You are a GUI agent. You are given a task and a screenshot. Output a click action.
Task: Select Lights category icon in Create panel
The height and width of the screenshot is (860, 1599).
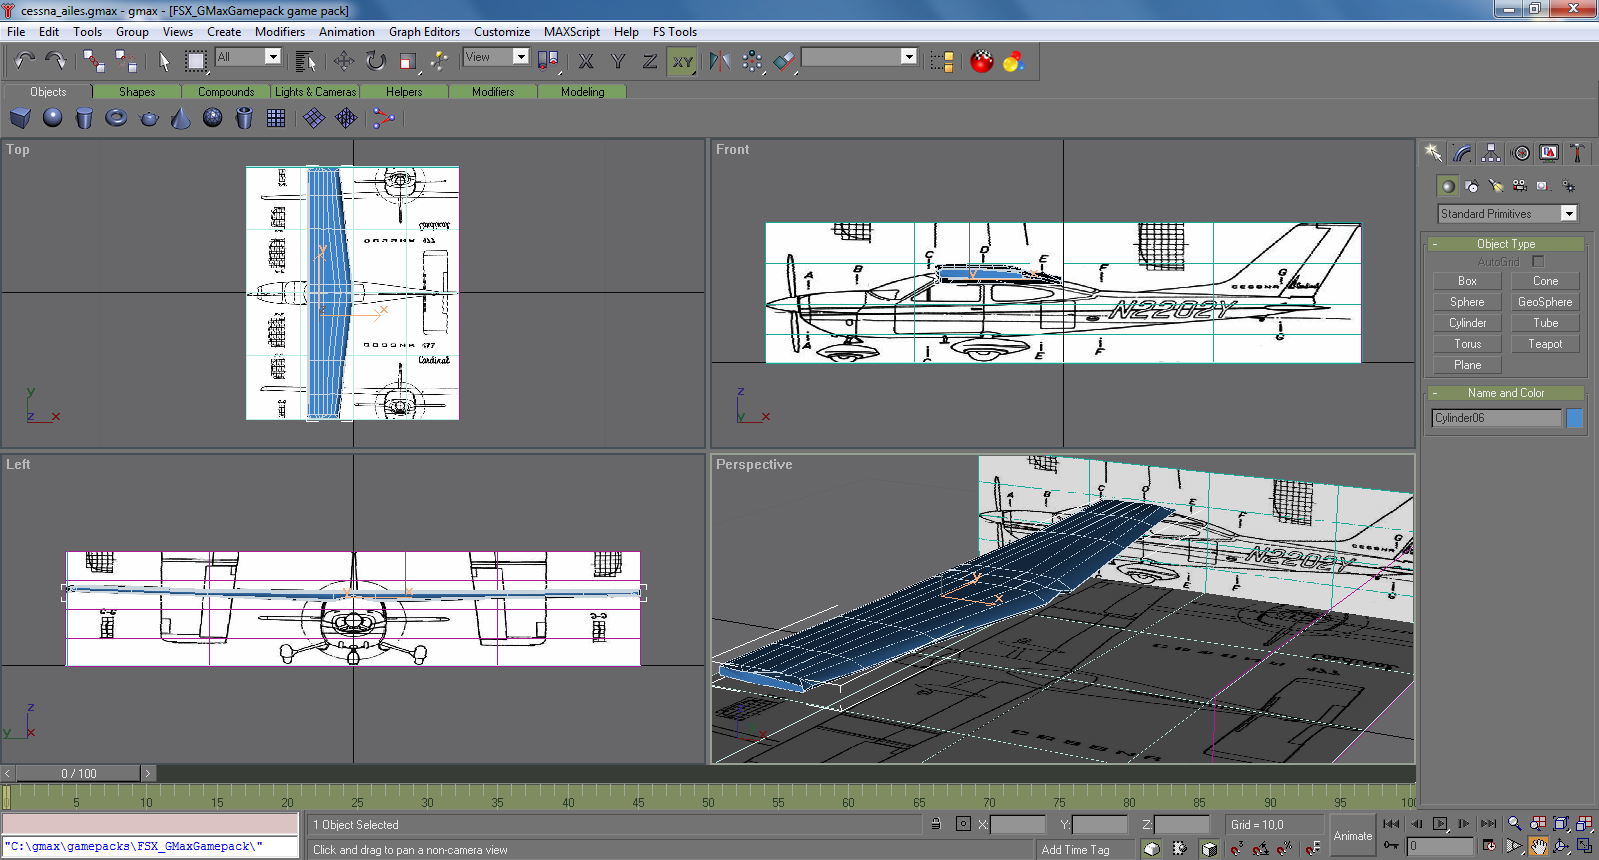point(1496,186)
